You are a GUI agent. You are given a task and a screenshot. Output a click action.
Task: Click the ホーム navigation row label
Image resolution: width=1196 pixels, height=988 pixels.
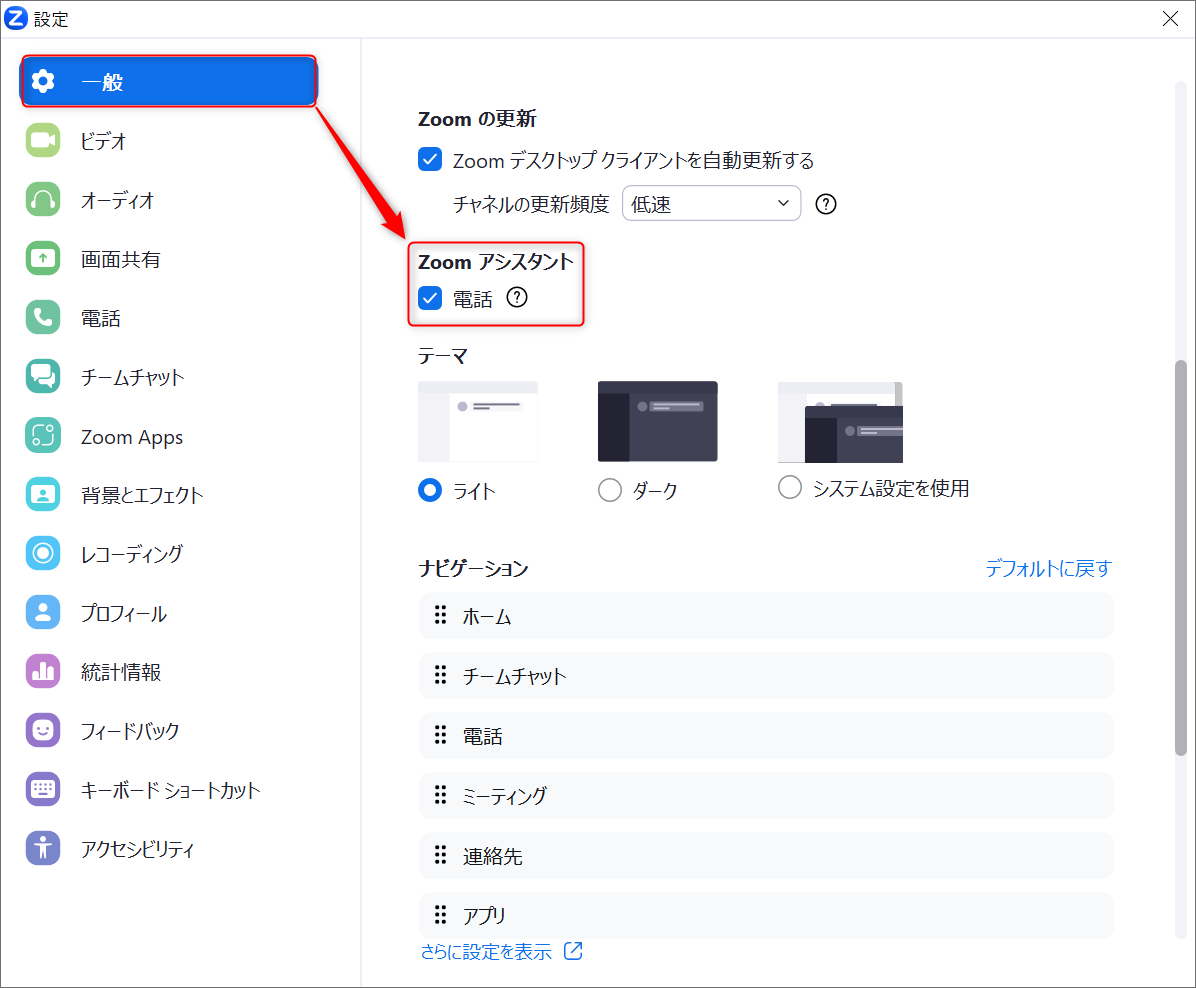(487, 616)
